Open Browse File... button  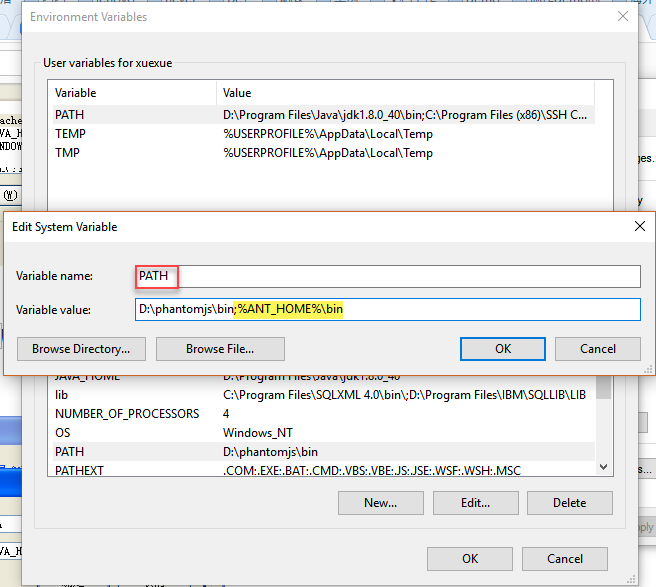pos(220,349)
